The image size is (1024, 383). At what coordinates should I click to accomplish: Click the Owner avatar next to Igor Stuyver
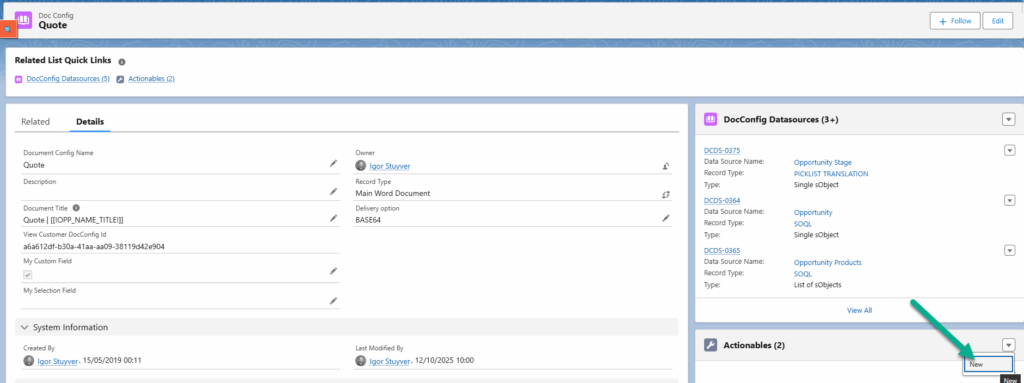[x=360, y=165]
